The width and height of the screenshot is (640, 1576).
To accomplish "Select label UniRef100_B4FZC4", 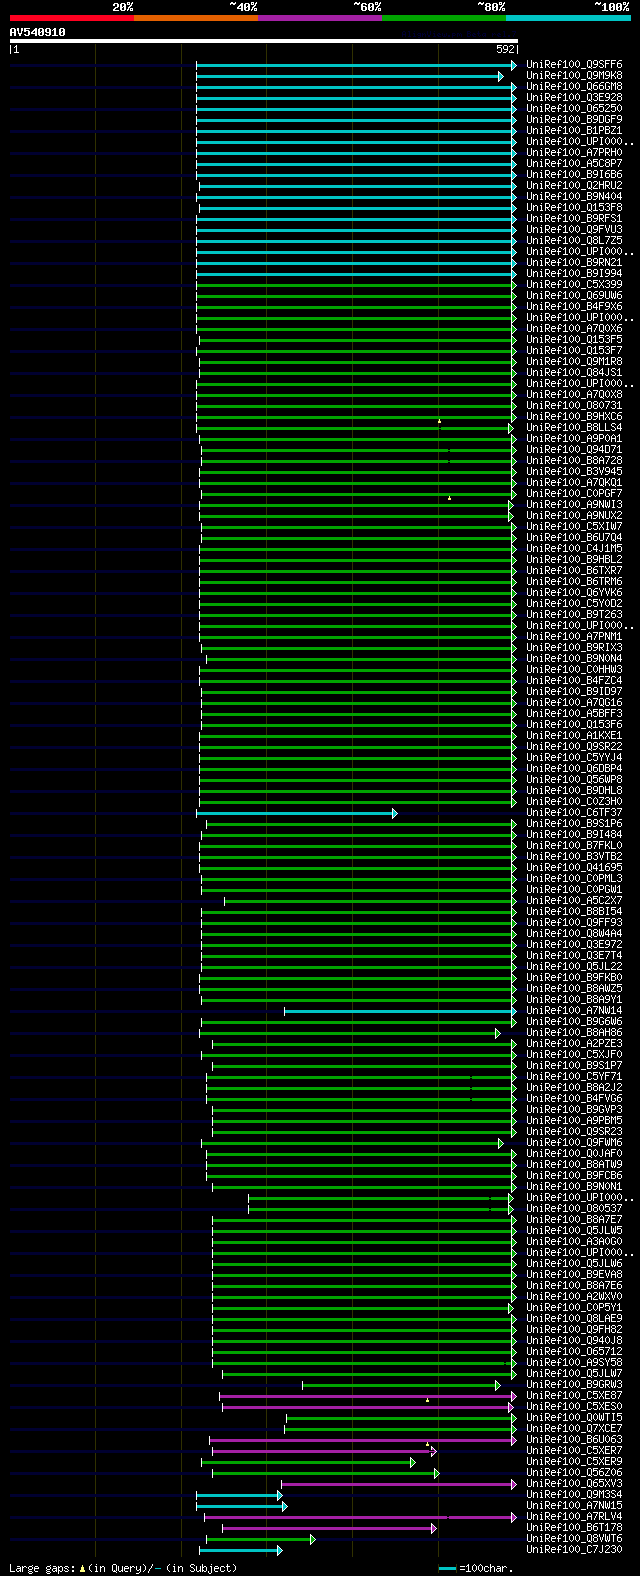I will tap(573, 681).
